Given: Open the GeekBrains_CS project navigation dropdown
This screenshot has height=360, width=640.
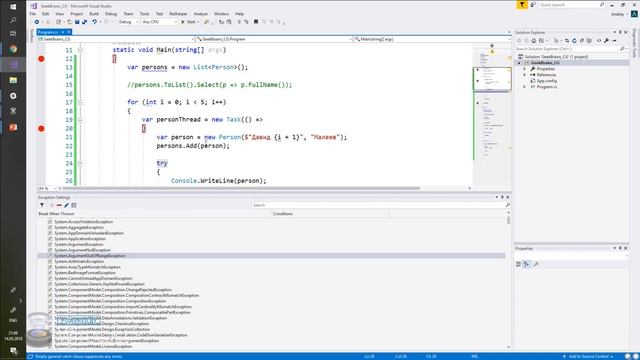Looking at the screenshot, I should click(x=115, y=39).
